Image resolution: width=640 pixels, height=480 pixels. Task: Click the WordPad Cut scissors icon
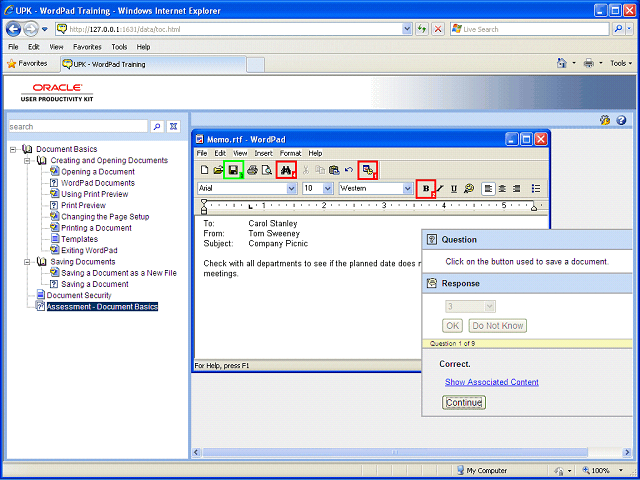click(x=306, y=170)
